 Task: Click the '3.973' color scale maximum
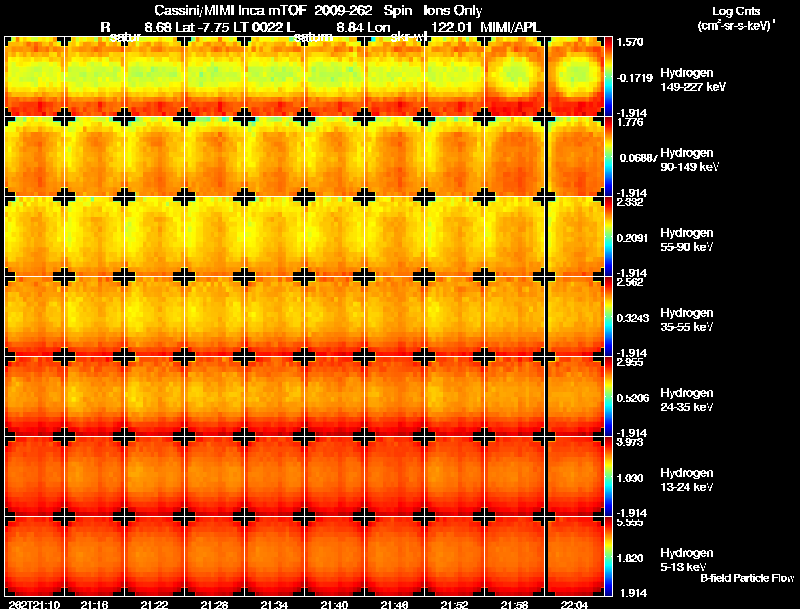[630, 442]
